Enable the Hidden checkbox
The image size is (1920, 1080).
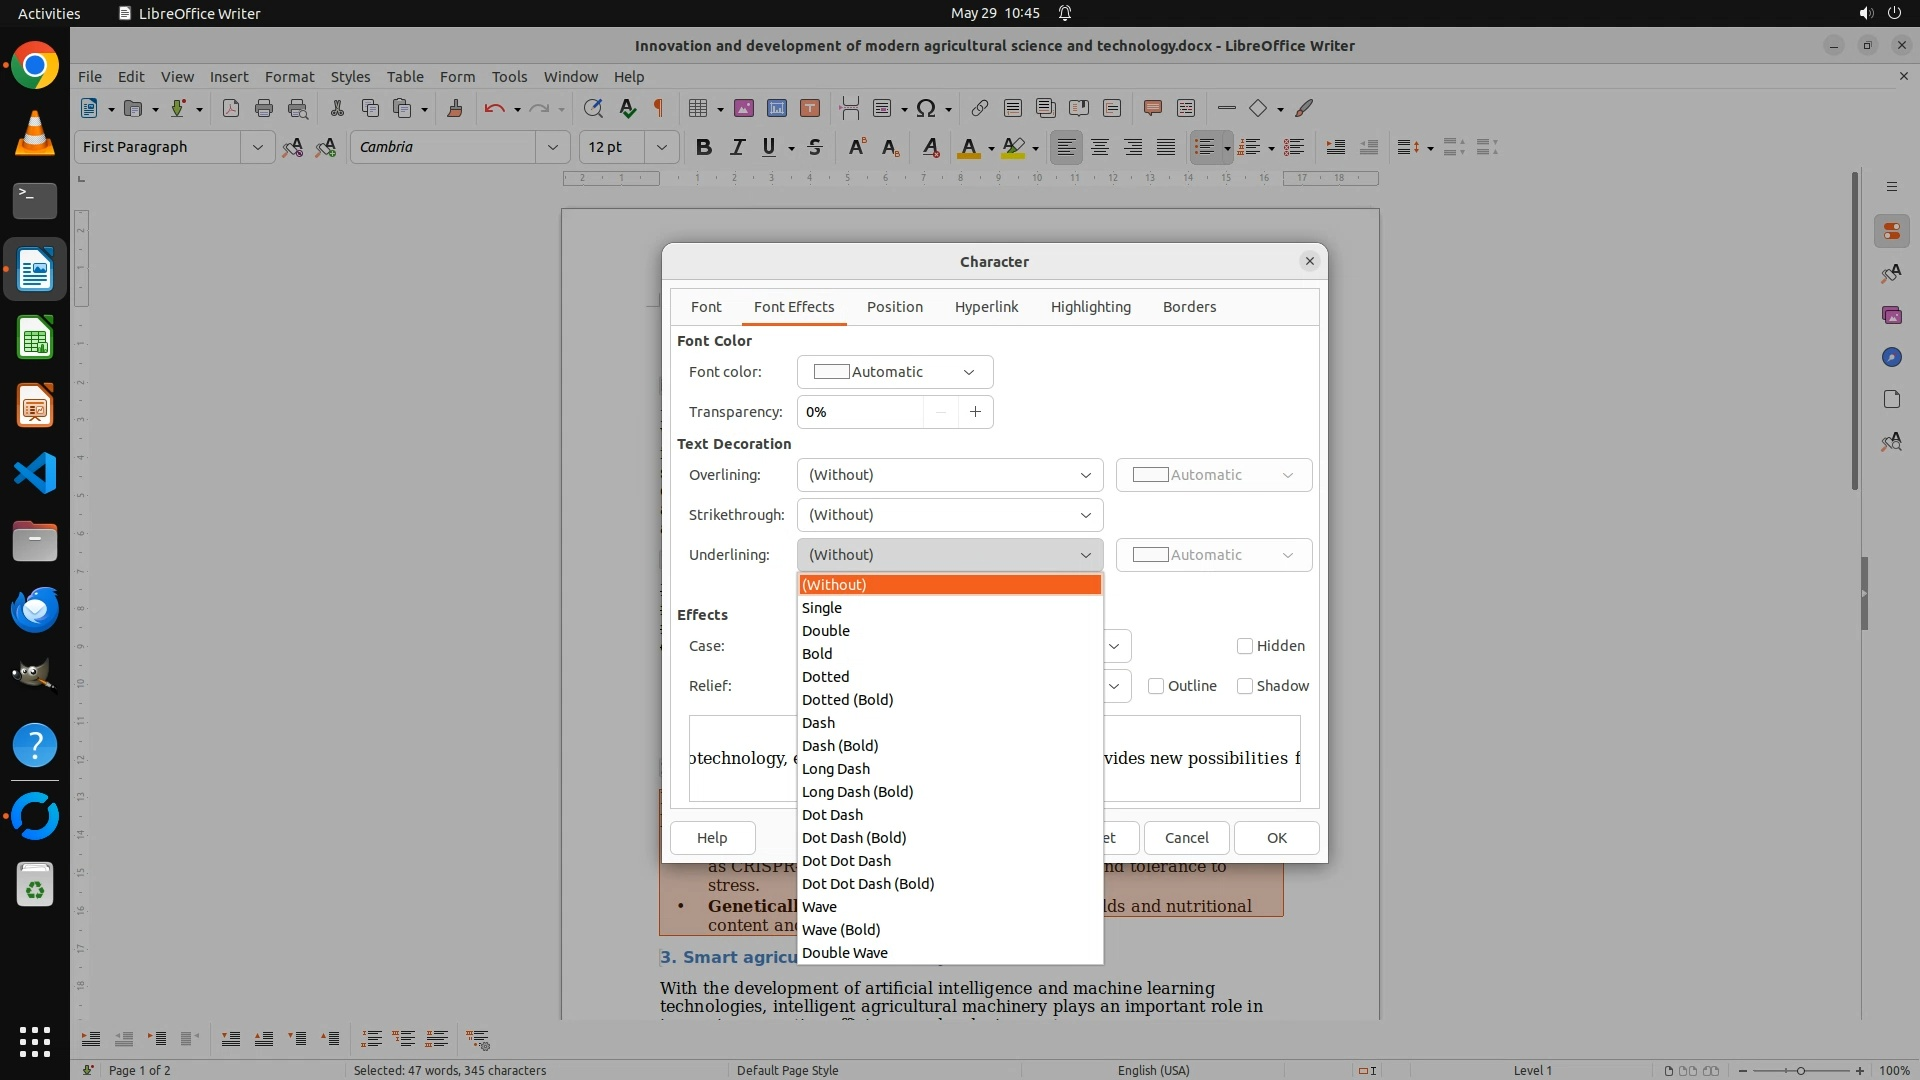[x=1245, y=646]
